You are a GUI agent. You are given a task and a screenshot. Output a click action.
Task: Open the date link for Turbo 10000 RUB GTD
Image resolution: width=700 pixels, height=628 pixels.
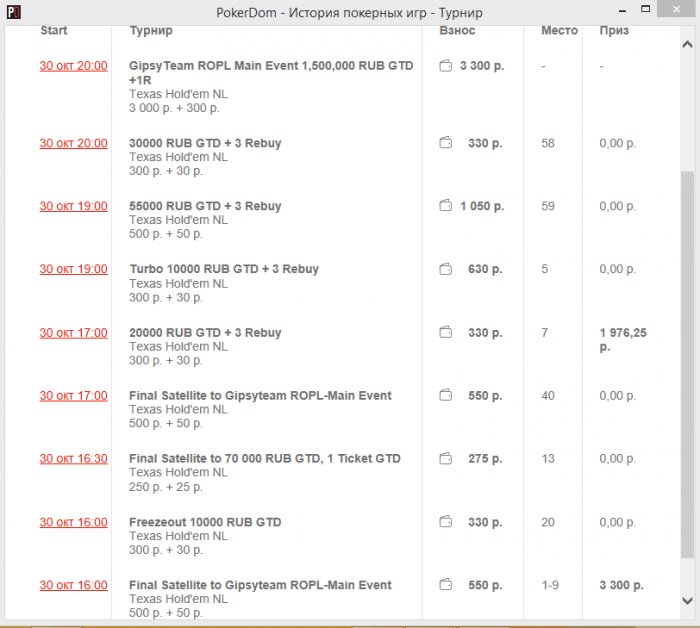tap(73, 270)
